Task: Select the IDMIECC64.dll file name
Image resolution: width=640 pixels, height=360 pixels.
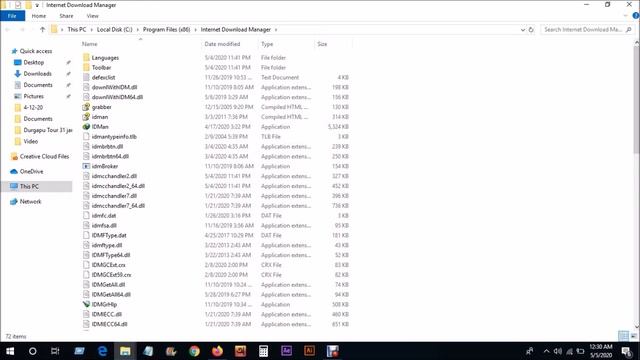Action: point(109,324)
